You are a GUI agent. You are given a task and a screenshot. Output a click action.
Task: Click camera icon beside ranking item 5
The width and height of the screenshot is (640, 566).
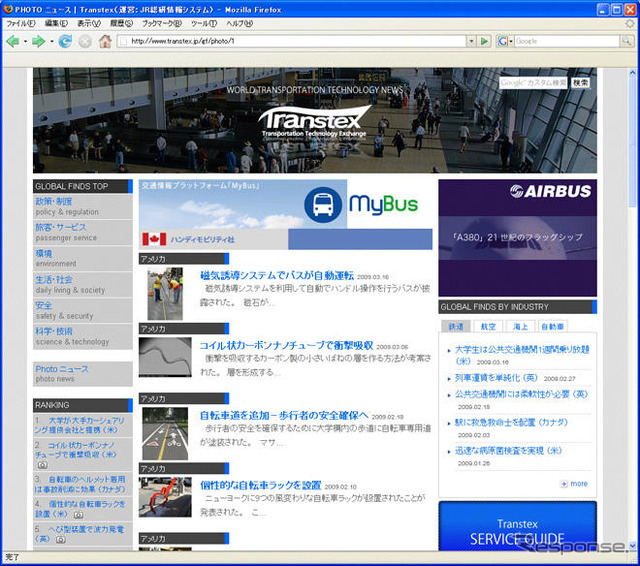tap(60, 540)
